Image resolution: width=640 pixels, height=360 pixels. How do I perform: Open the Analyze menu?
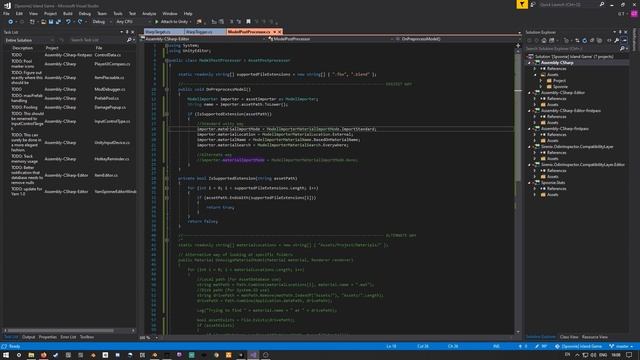click(x=149, y=13)
